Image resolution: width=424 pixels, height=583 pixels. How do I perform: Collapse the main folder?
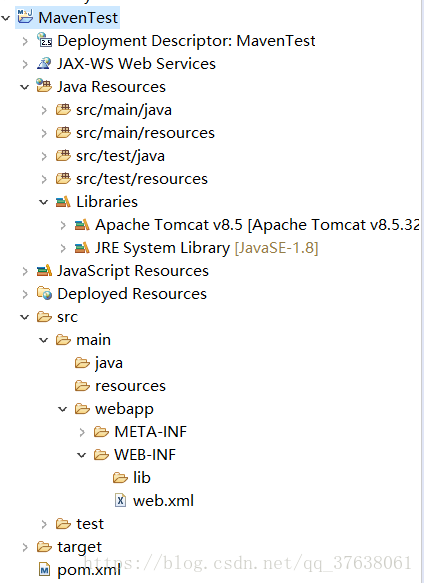pos(44,340)
